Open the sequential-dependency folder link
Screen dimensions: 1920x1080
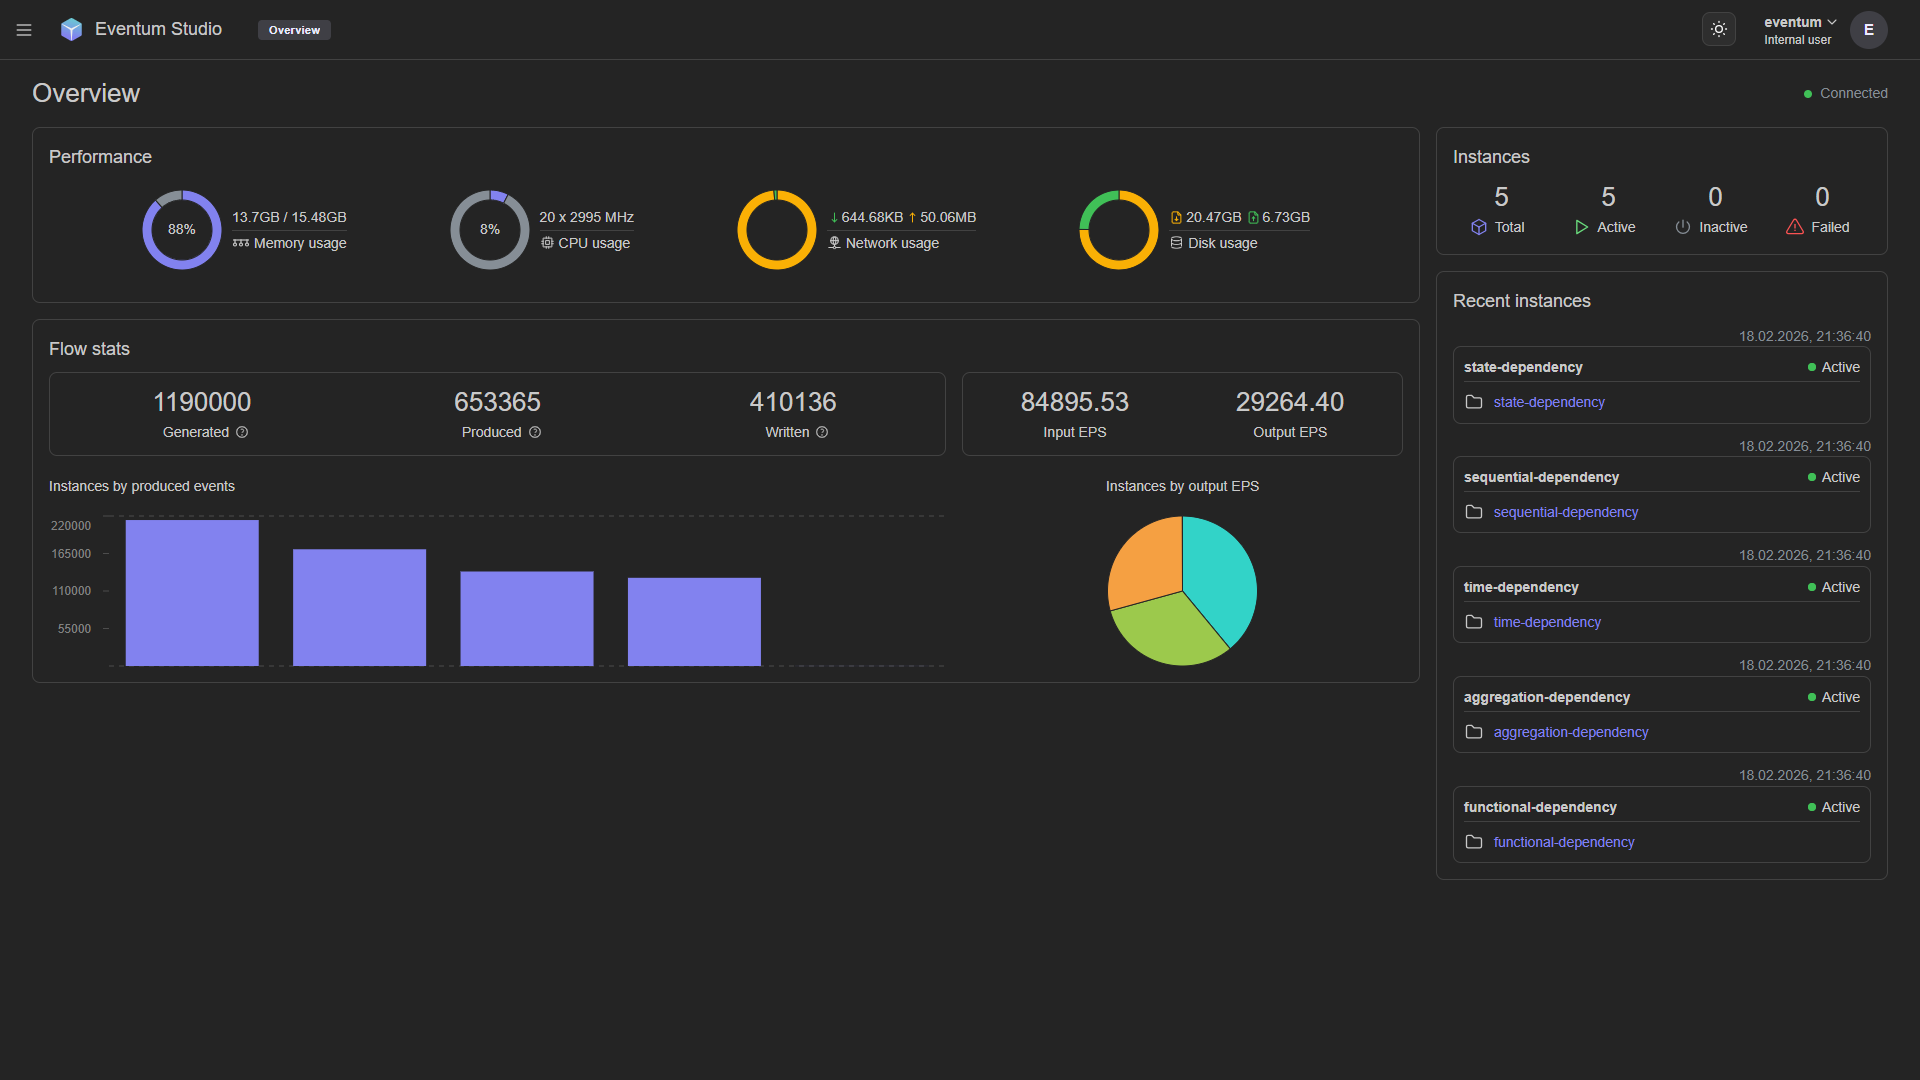pos(1565,513)
